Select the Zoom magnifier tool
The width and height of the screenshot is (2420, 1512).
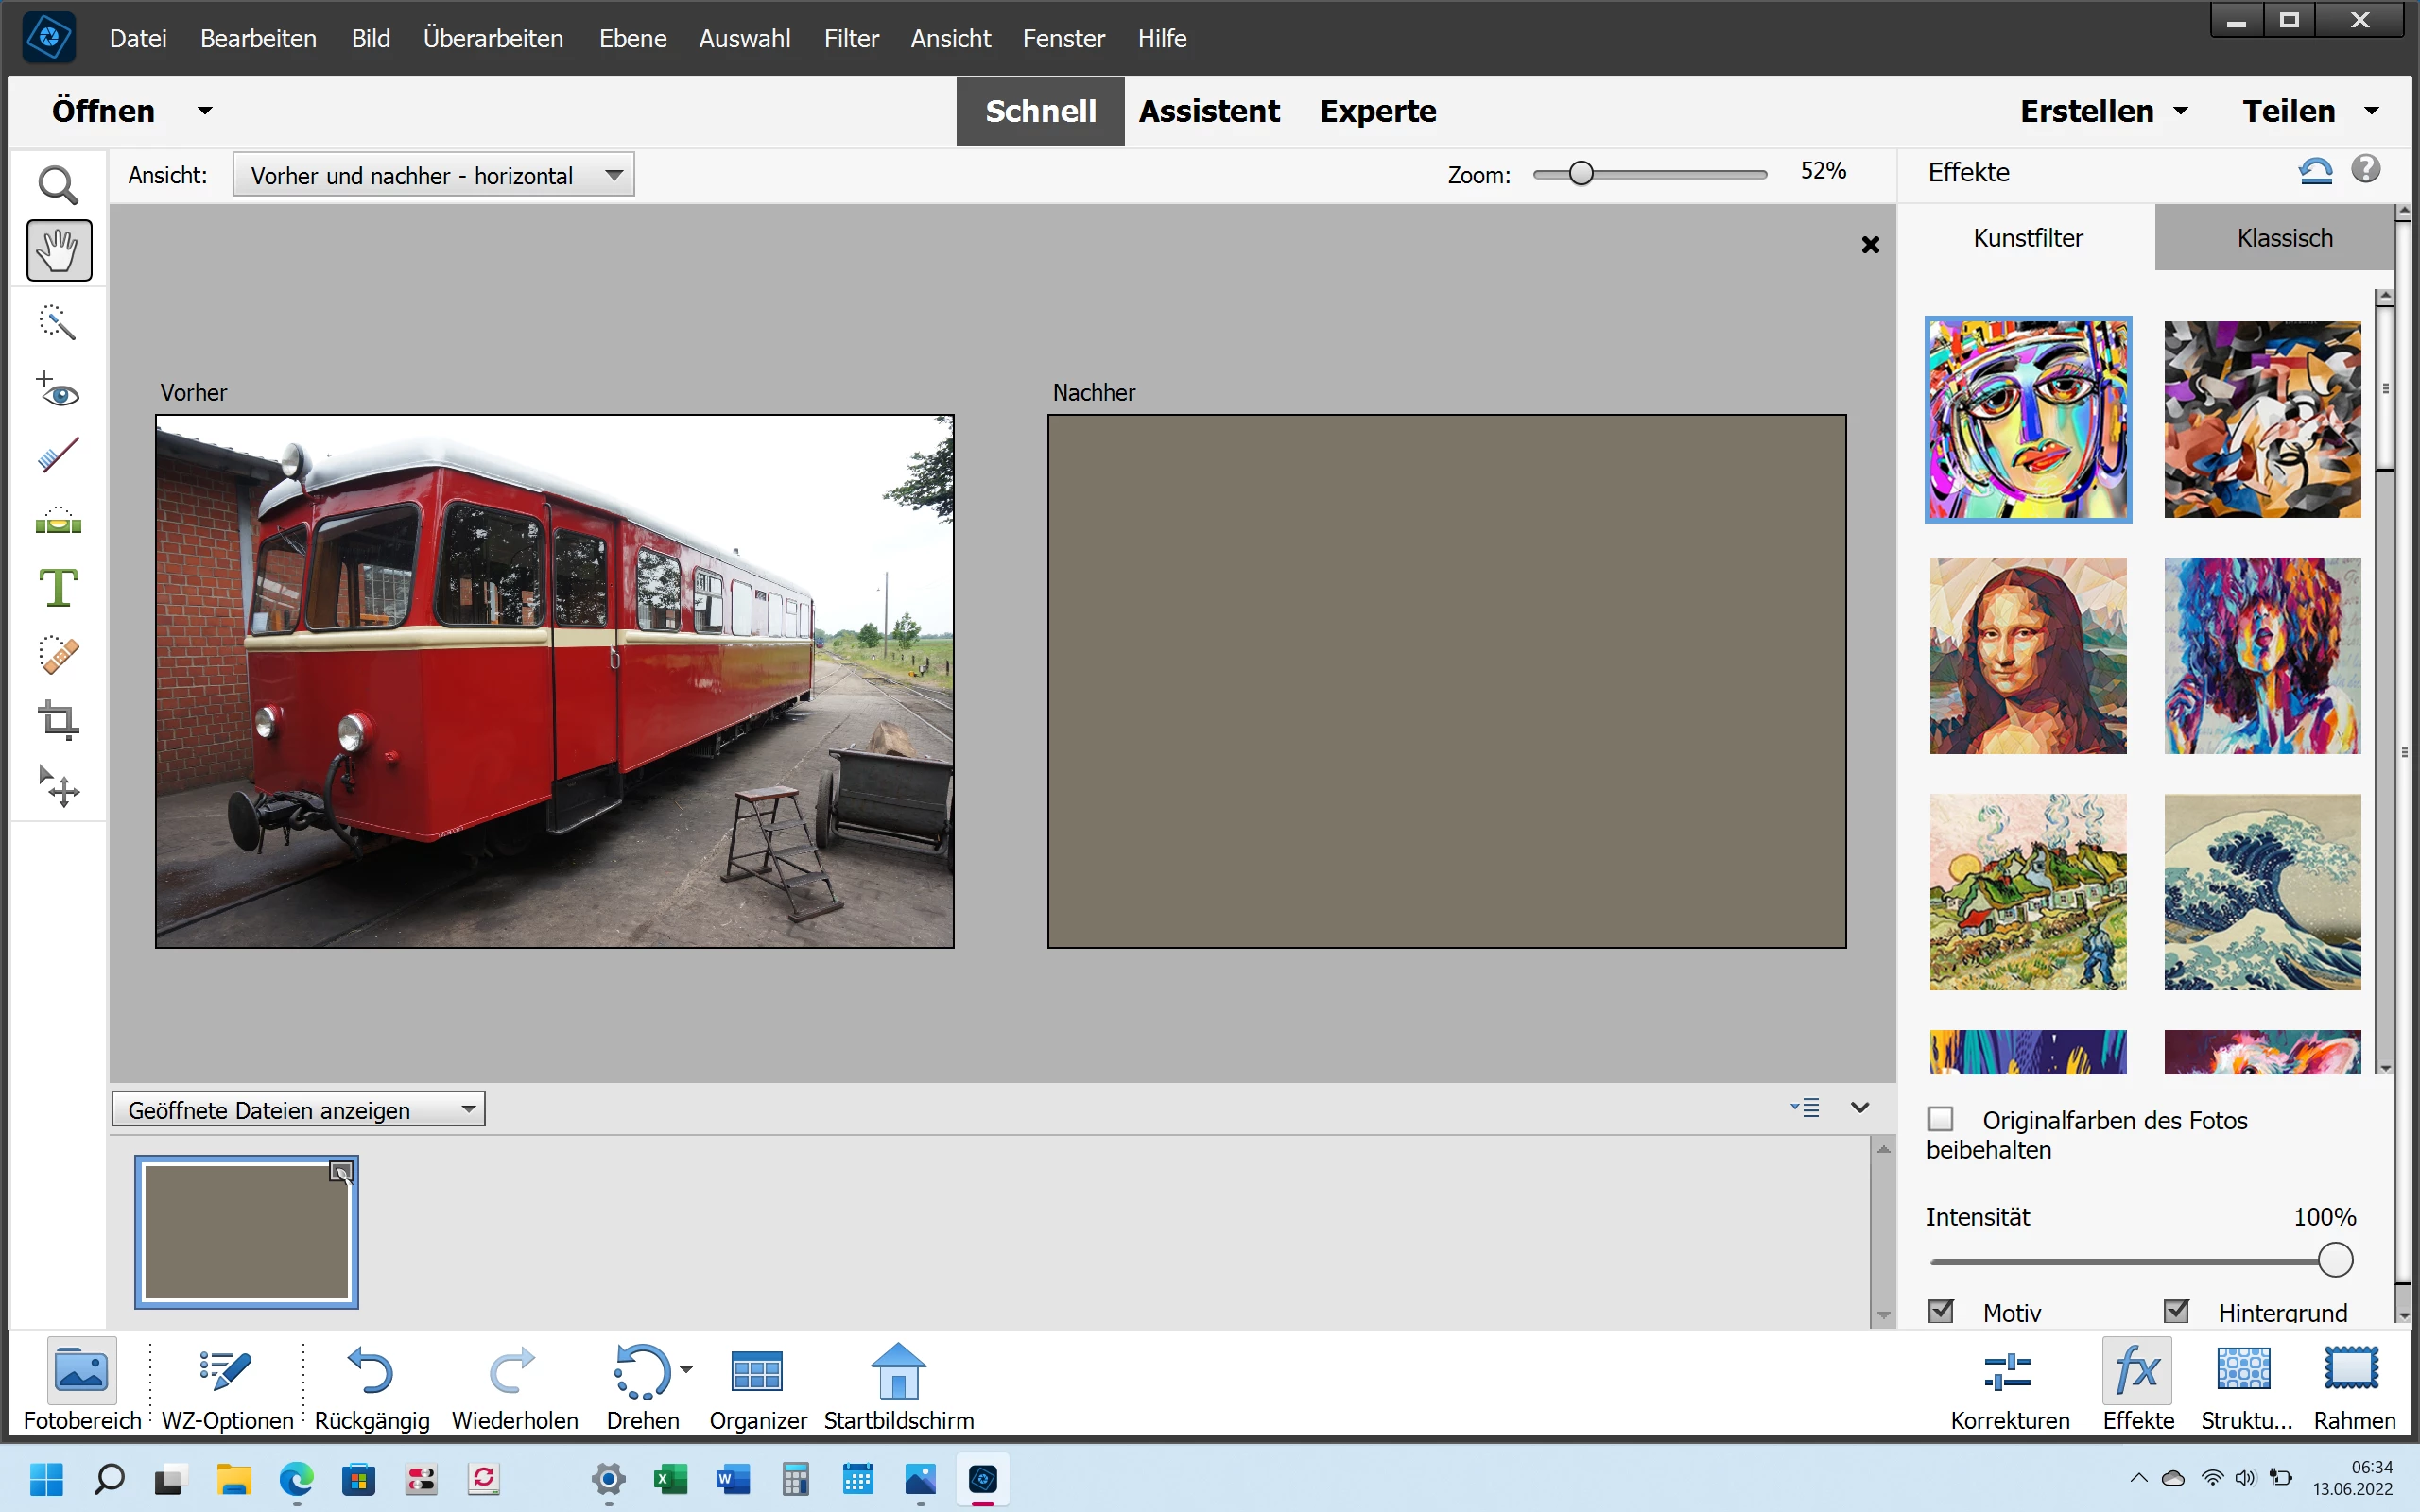pos(58,185)
